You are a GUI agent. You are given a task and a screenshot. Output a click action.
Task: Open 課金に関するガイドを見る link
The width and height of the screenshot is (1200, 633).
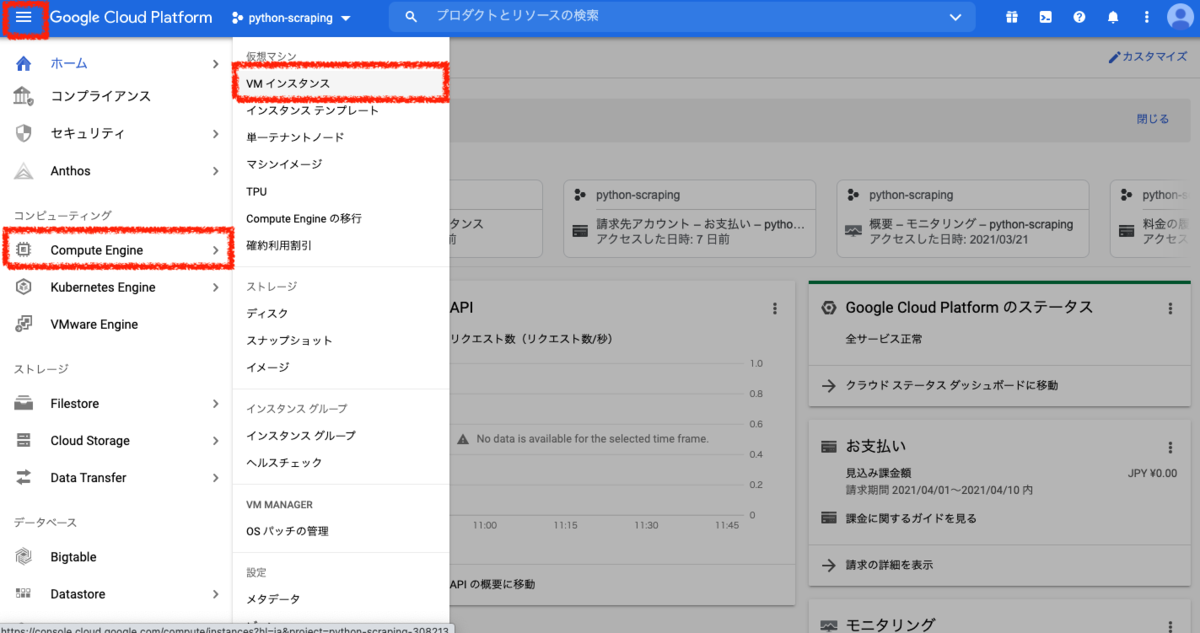911,519
